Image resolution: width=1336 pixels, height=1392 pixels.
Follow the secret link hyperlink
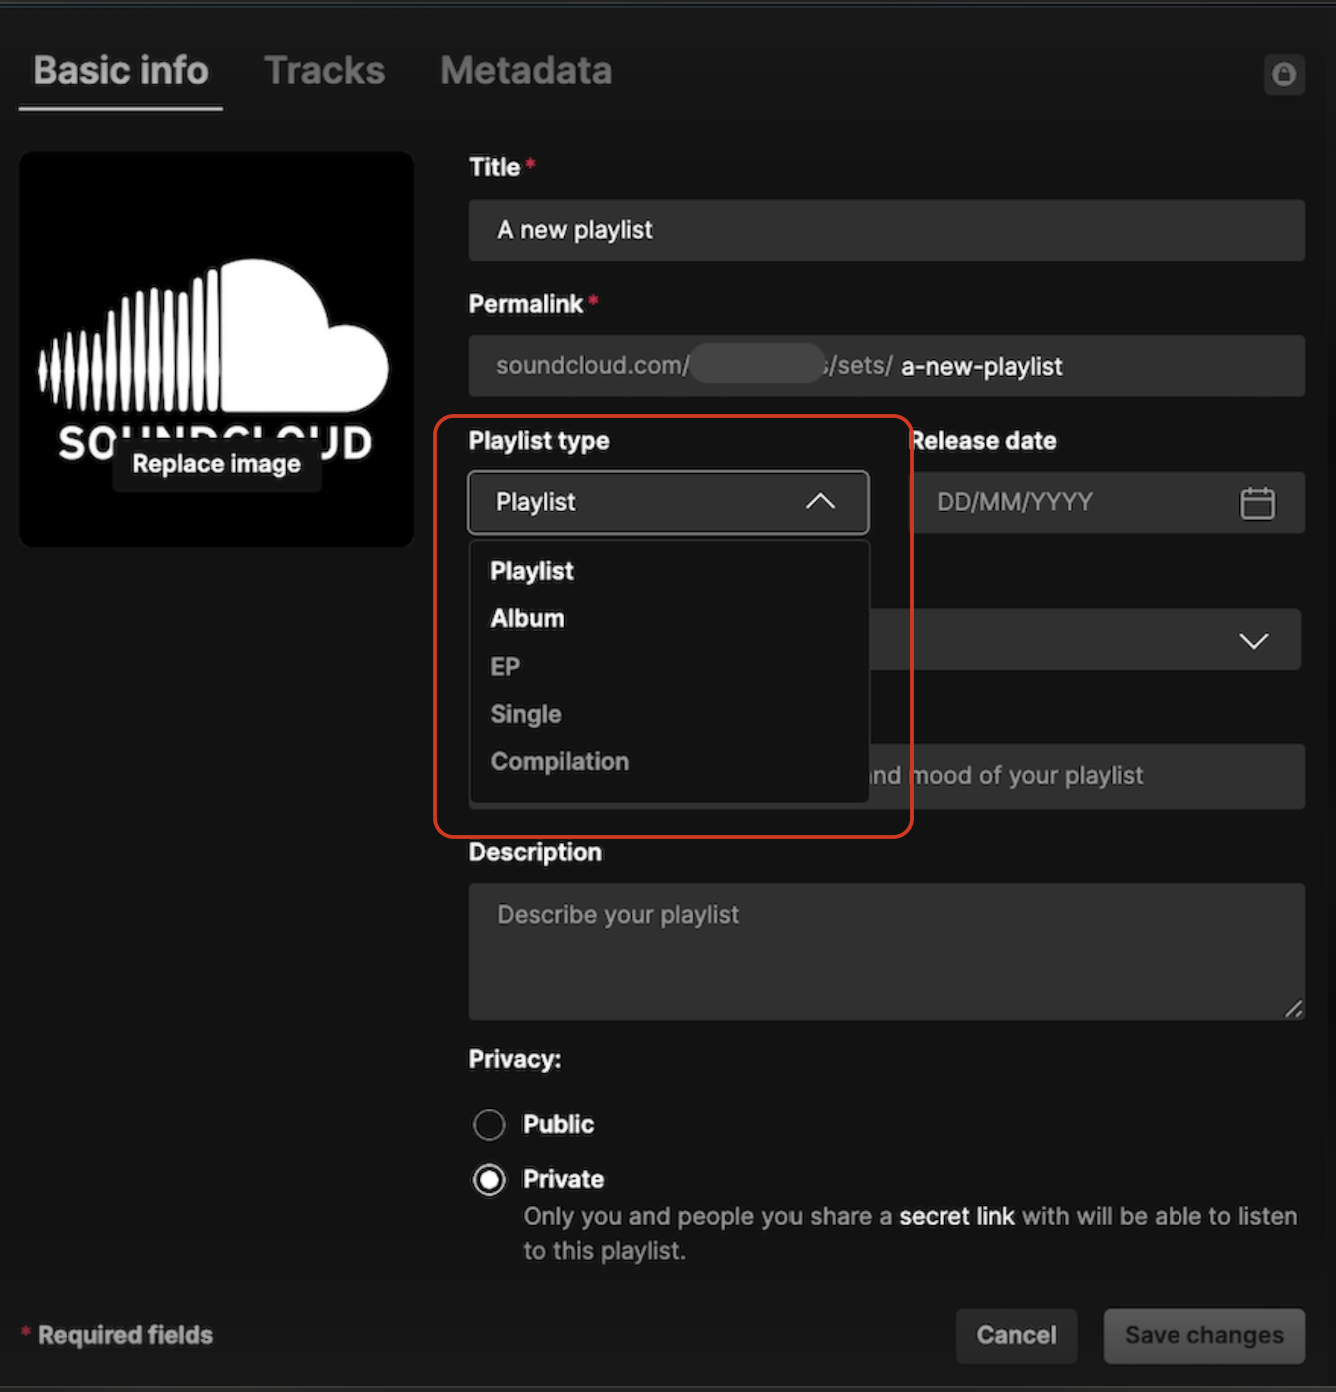coord(956,1217)
